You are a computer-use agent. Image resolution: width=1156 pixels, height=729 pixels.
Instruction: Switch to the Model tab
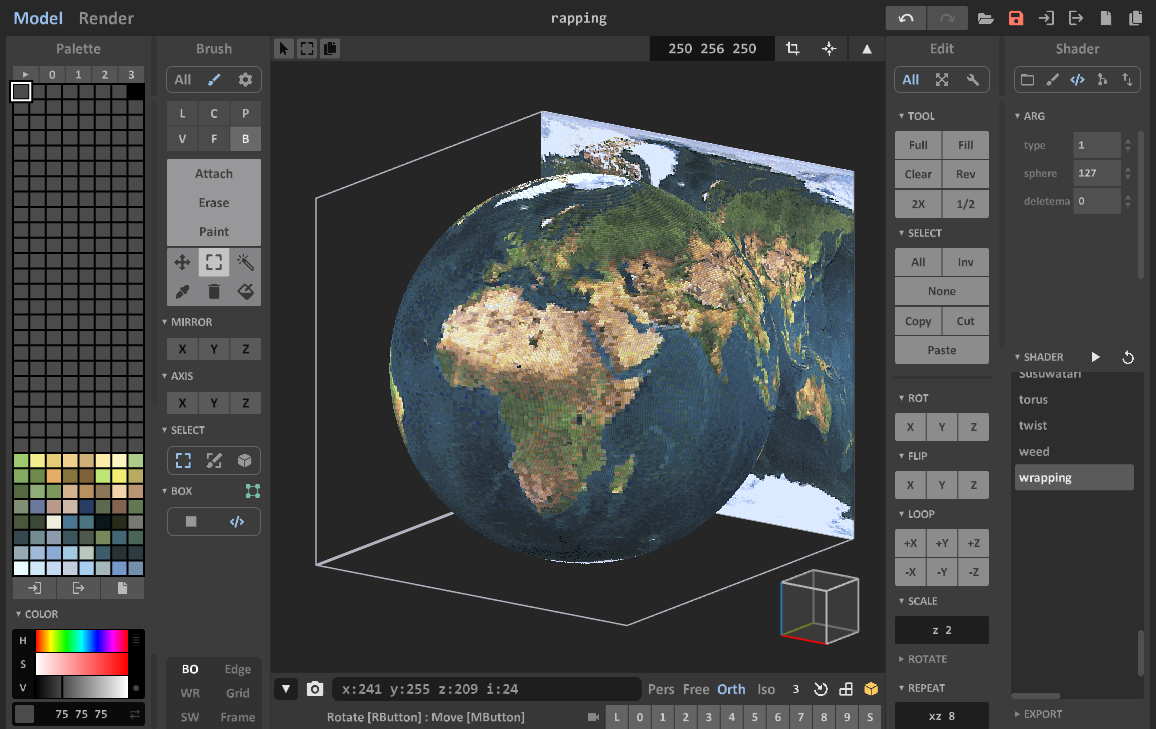click(x=38, y=18)
